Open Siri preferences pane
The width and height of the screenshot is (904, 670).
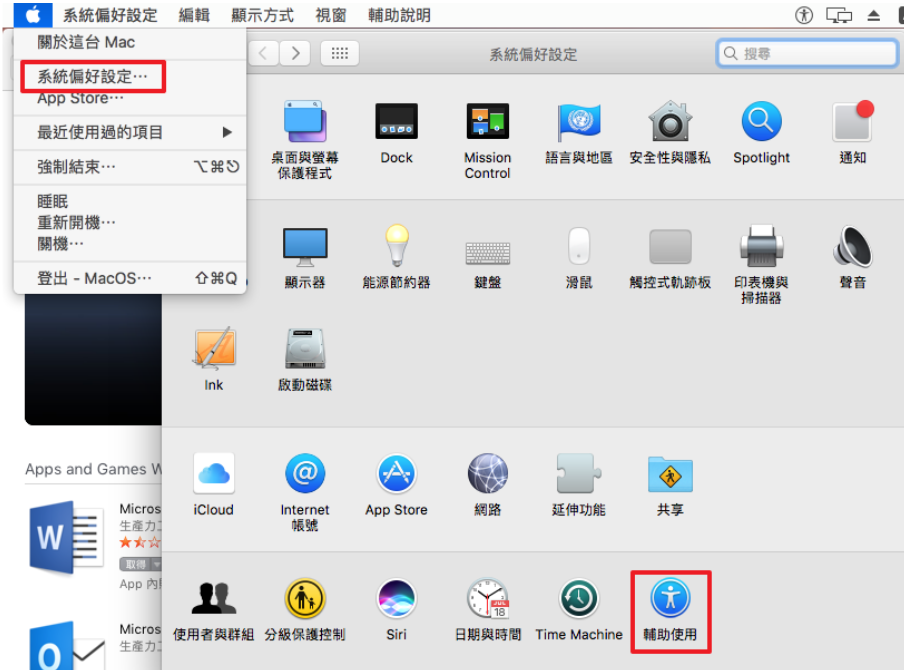[x=397, y=609]
